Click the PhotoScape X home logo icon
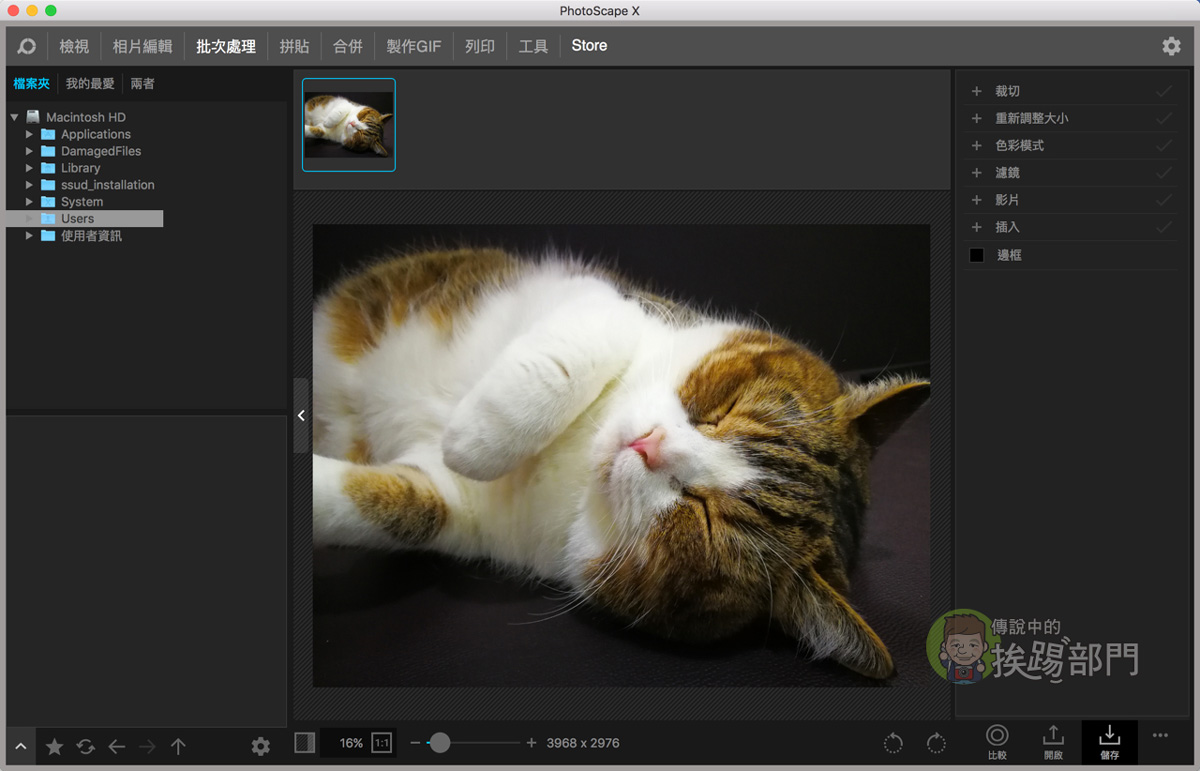 pyautogui.click(x=27, y=46)
